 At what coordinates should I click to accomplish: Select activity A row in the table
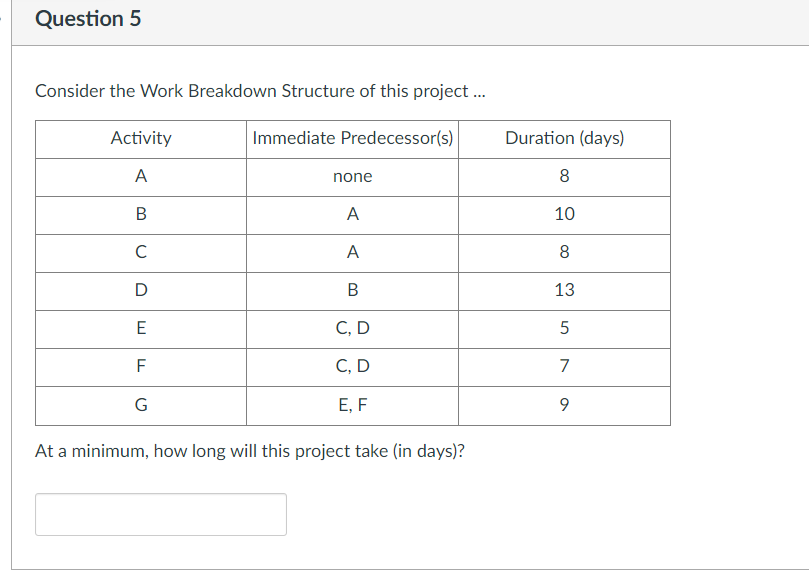pyautogui.click(x=140, y=177)
